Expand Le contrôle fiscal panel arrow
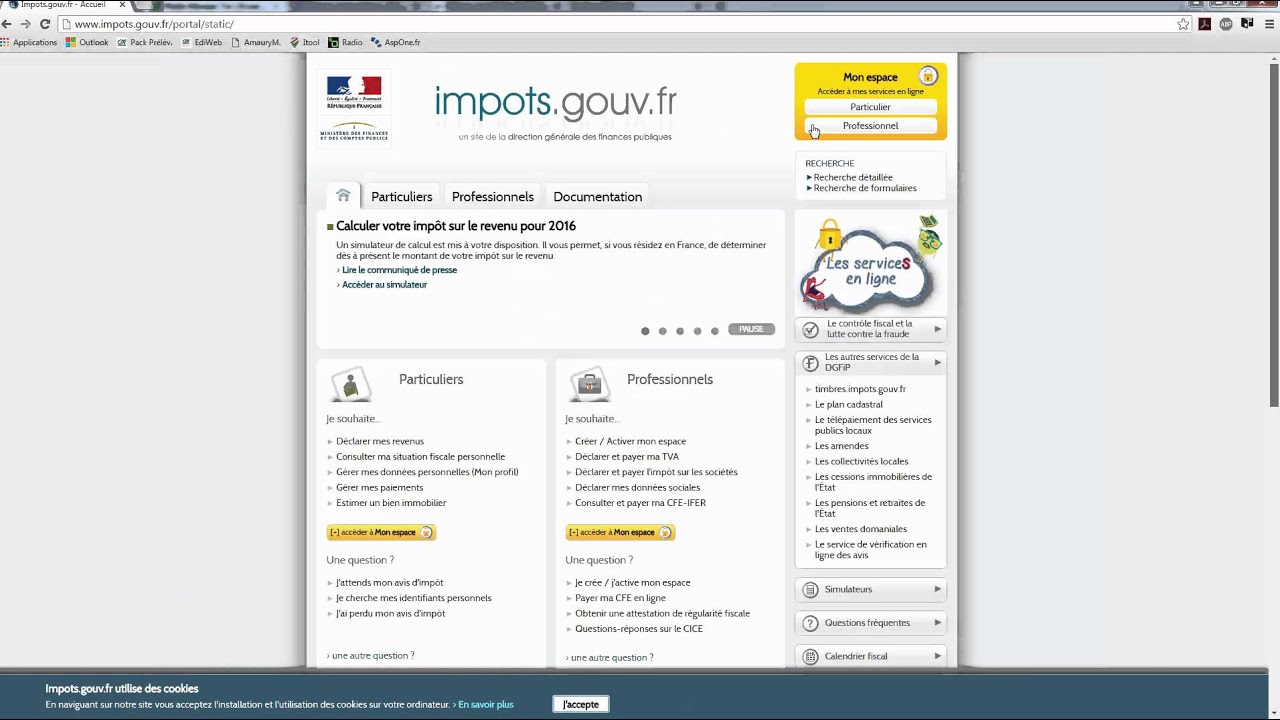 pyautogui.click(x=937, y=329)
